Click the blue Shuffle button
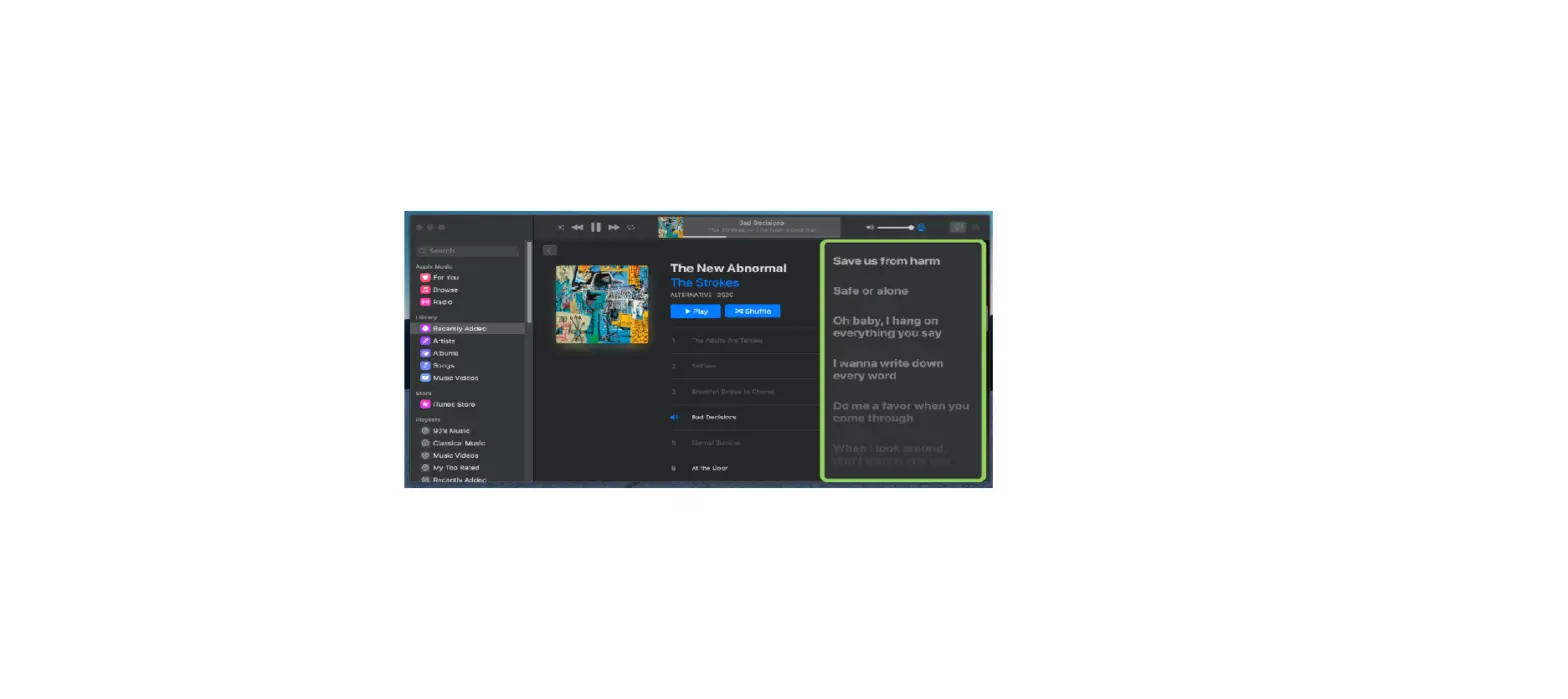Image resolution: width=1568 pixels, height=699 pixels. pos(753,311)
